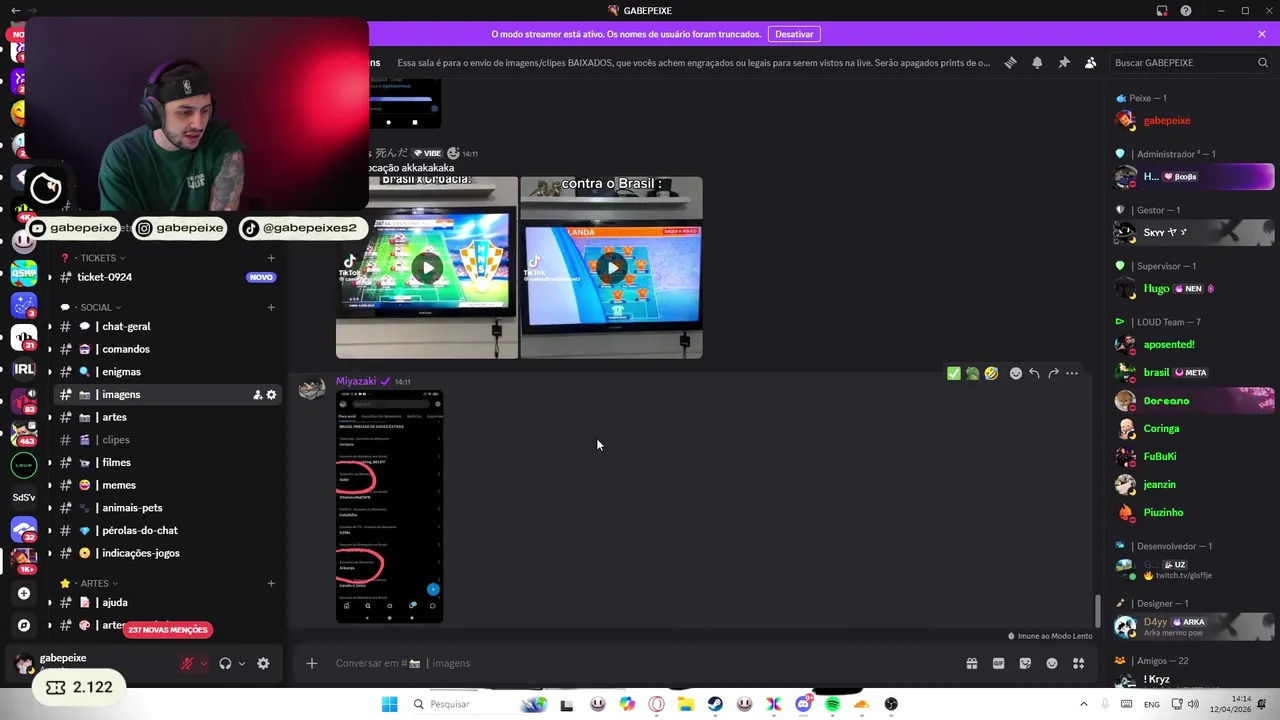Open the apps launcher icon
The image size is (1280, 720).
tap(1079, 663)
